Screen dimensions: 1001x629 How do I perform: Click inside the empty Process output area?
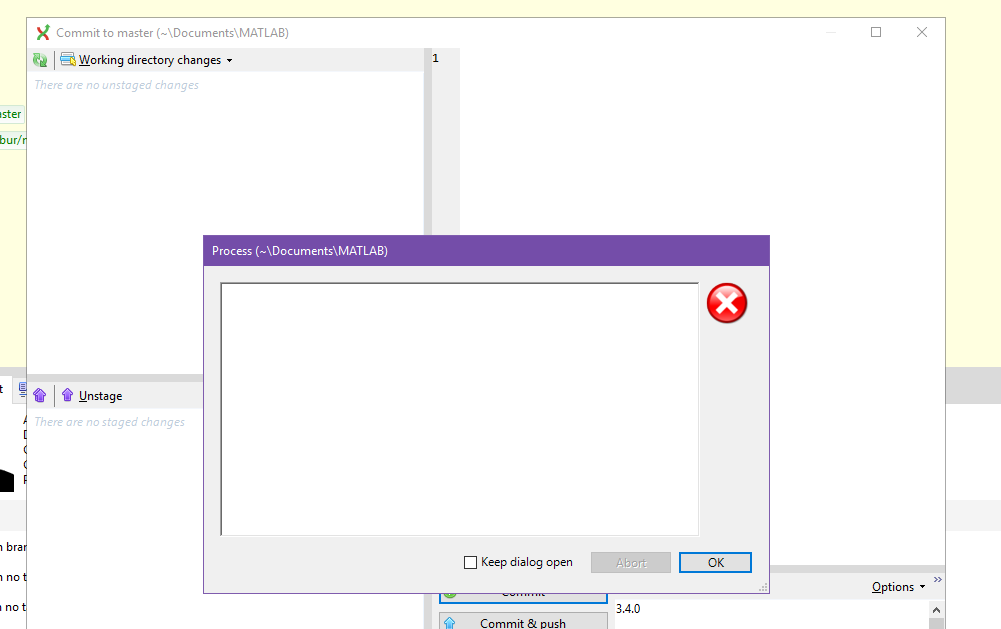pos(458,410)
